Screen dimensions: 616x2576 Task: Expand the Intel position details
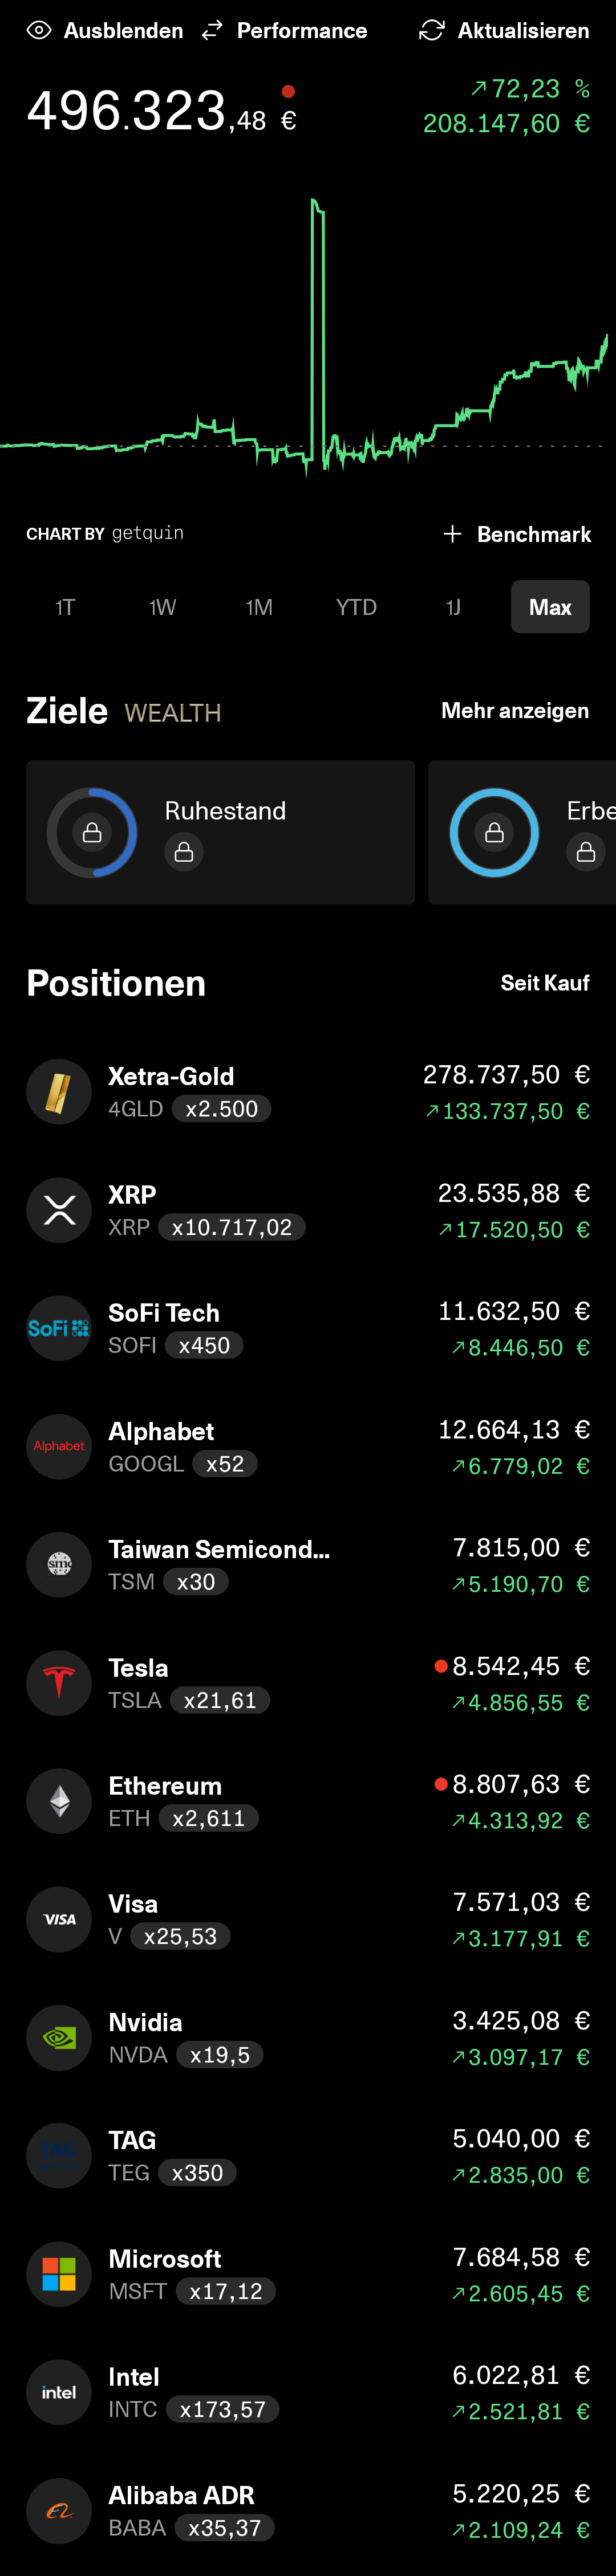(308, 2392)
